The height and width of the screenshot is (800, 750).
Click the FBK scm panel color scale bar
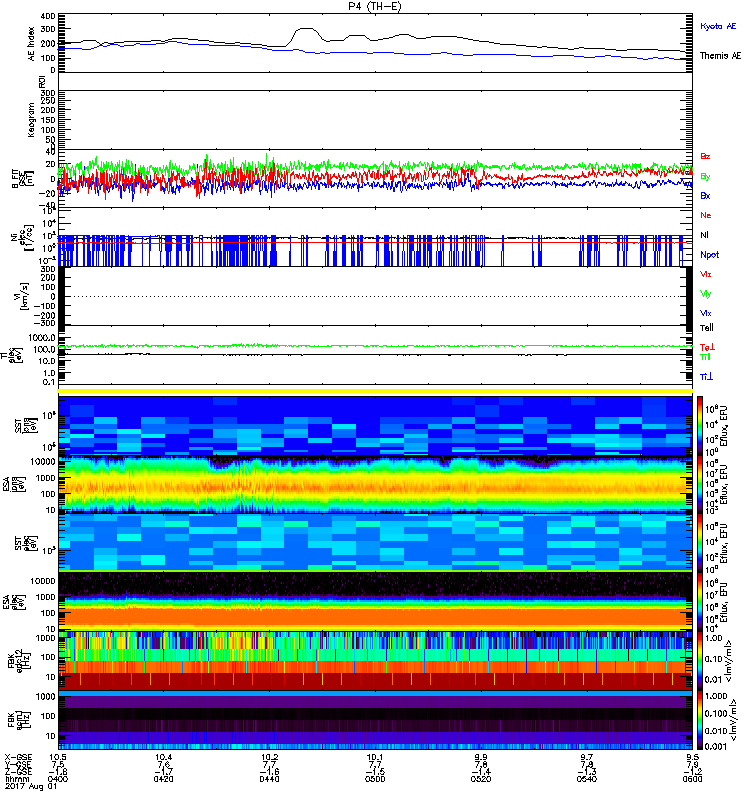[x=700, y=720]
